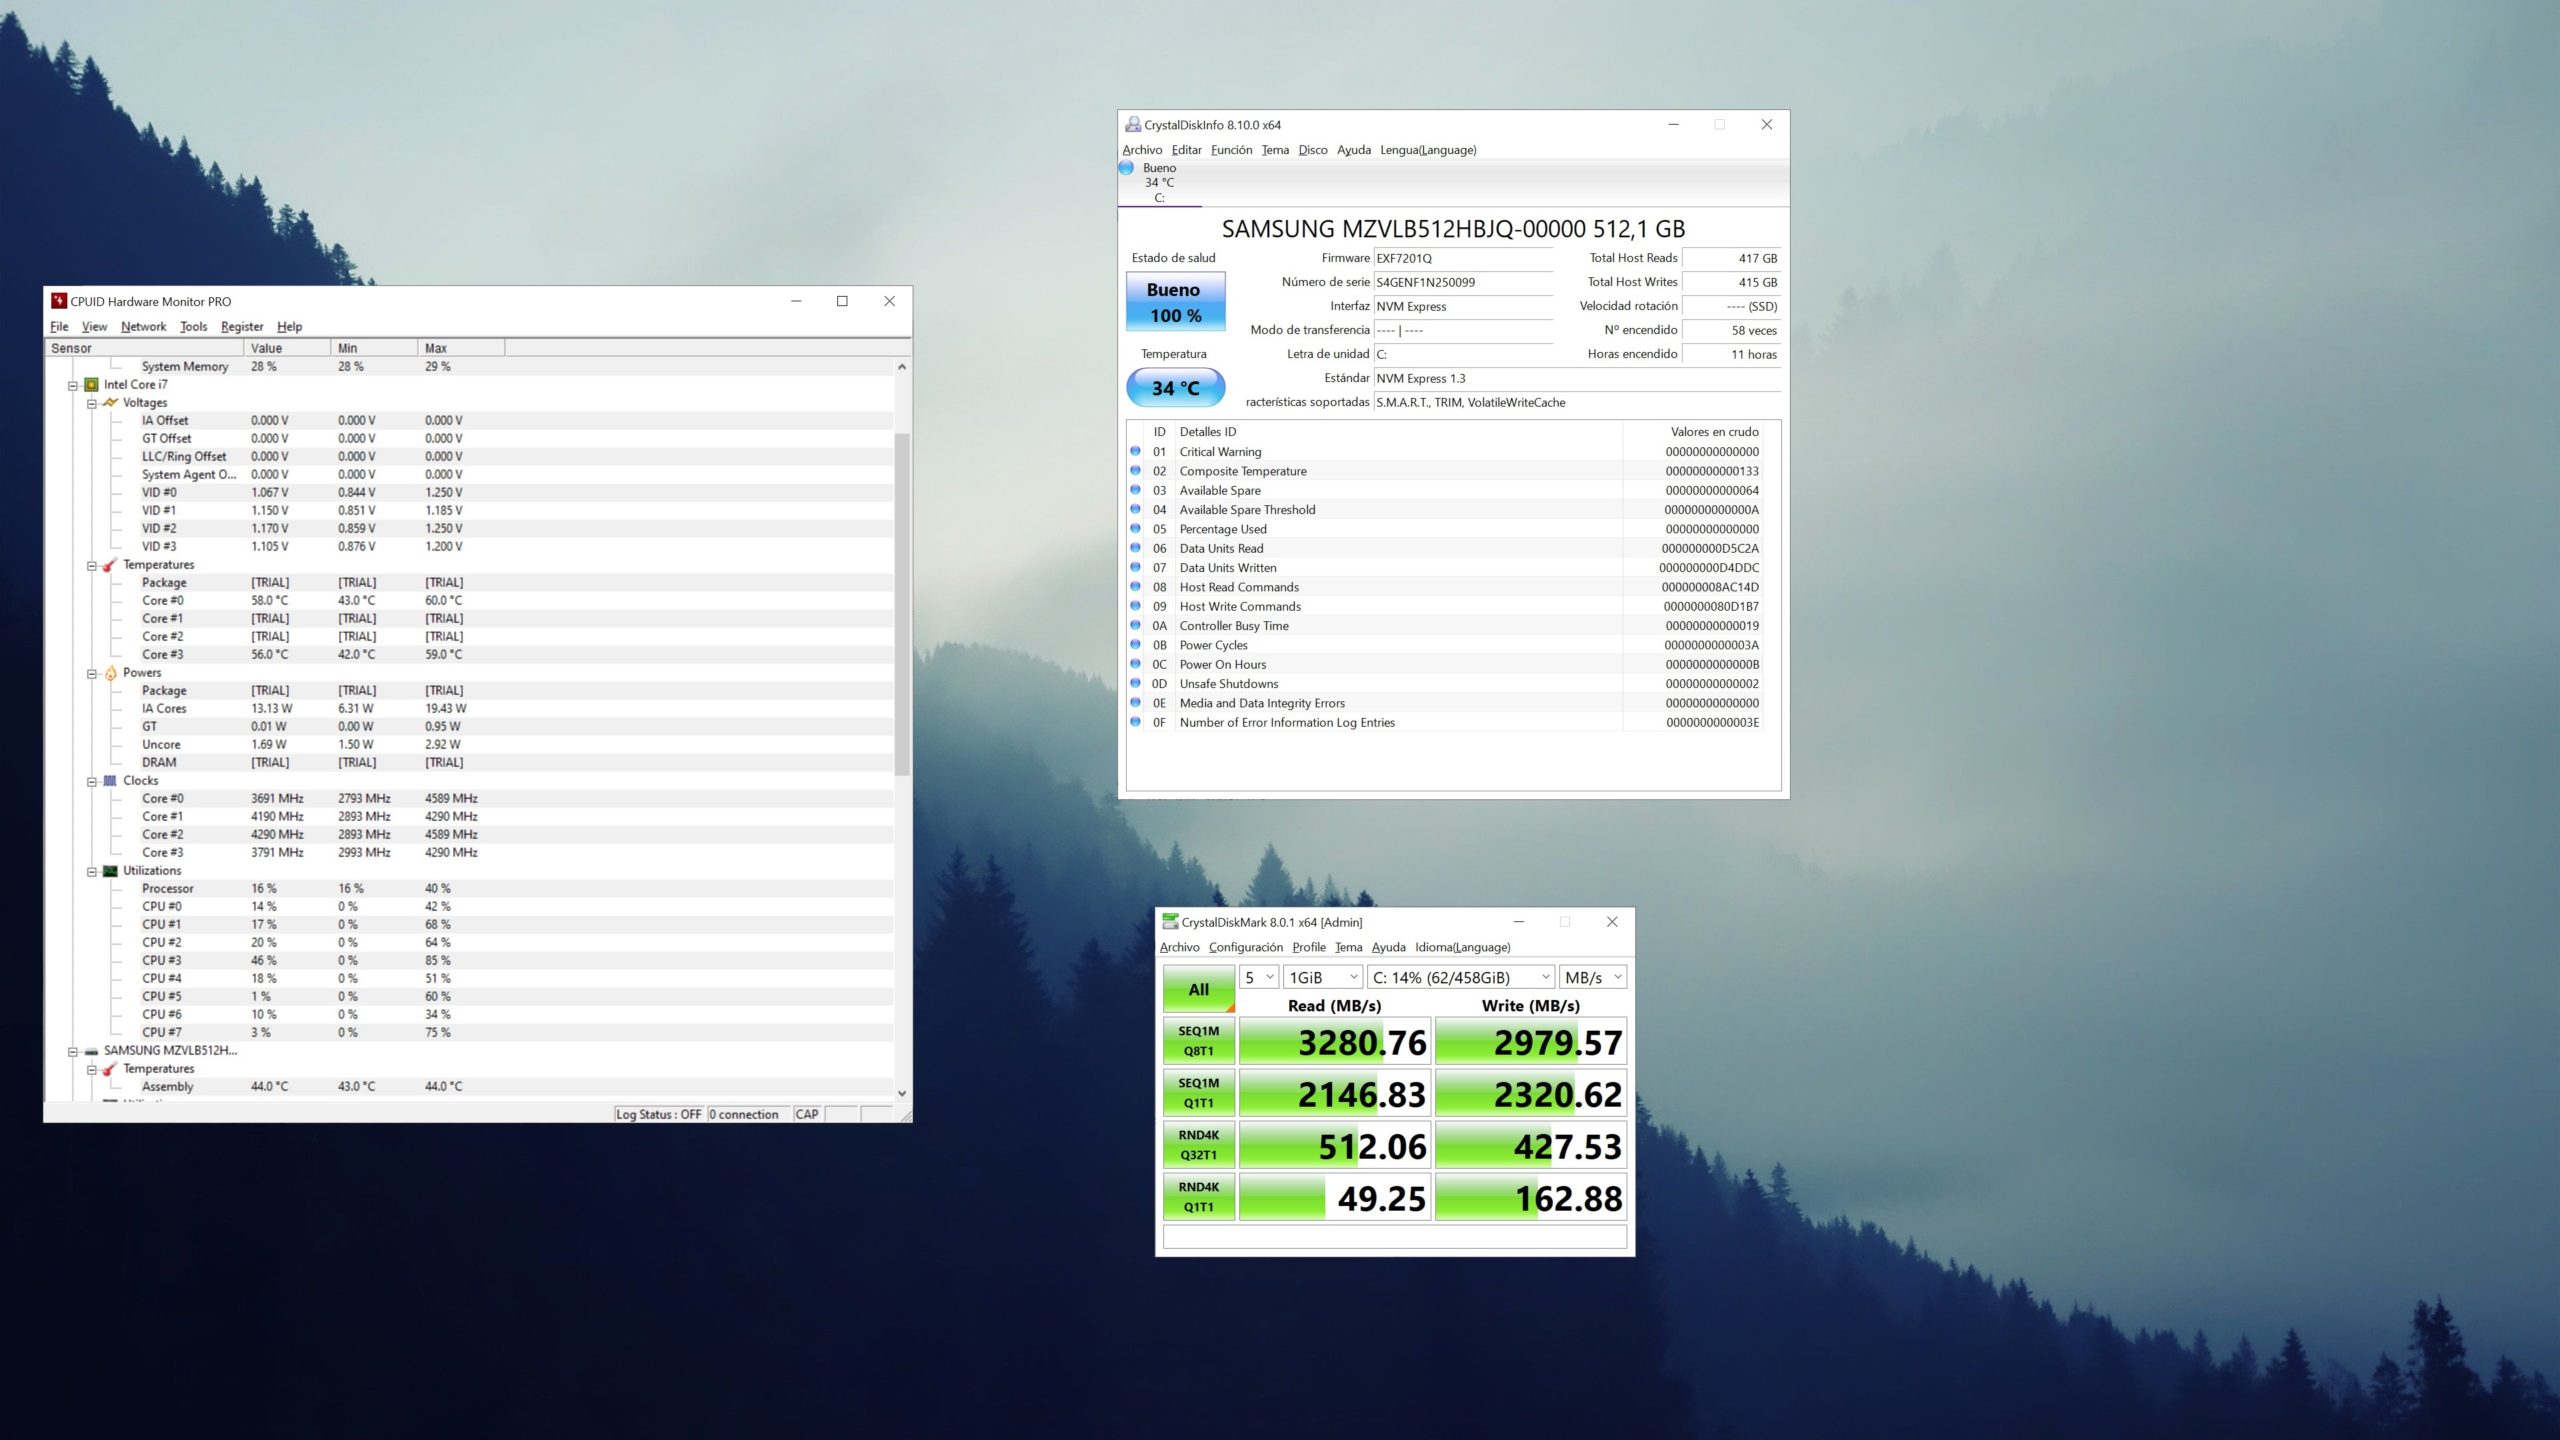Click the Powers flame icon in sensor tree

click(110, 673)
